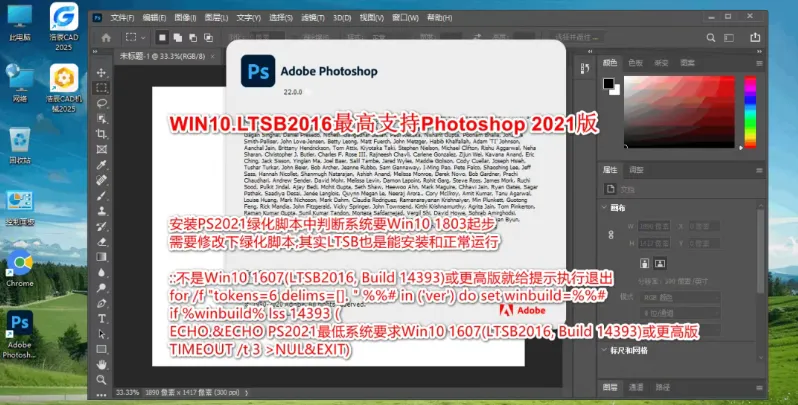Set canvas orientation to portrait
Screen dimensions: 798x405
tap(645, 263)
